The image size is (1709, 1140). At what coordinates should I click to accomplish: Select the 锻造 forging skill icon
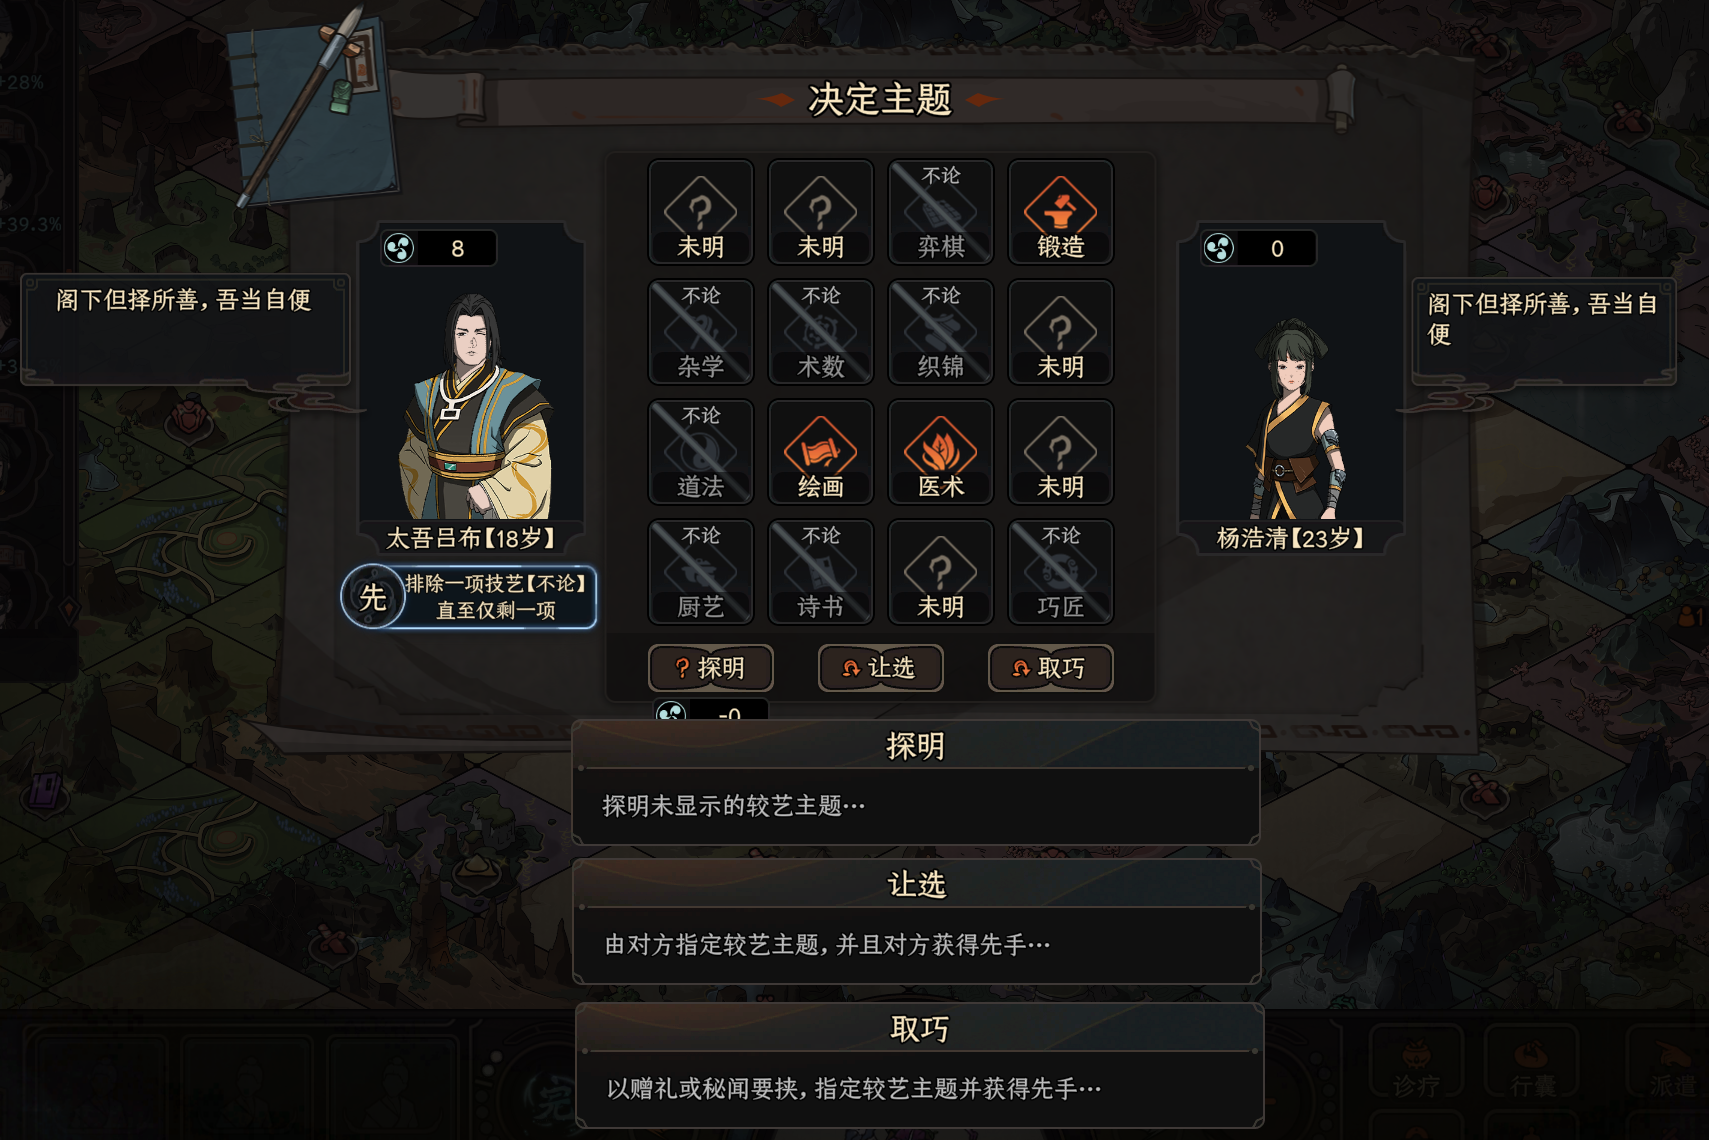tap(1060, 212)
